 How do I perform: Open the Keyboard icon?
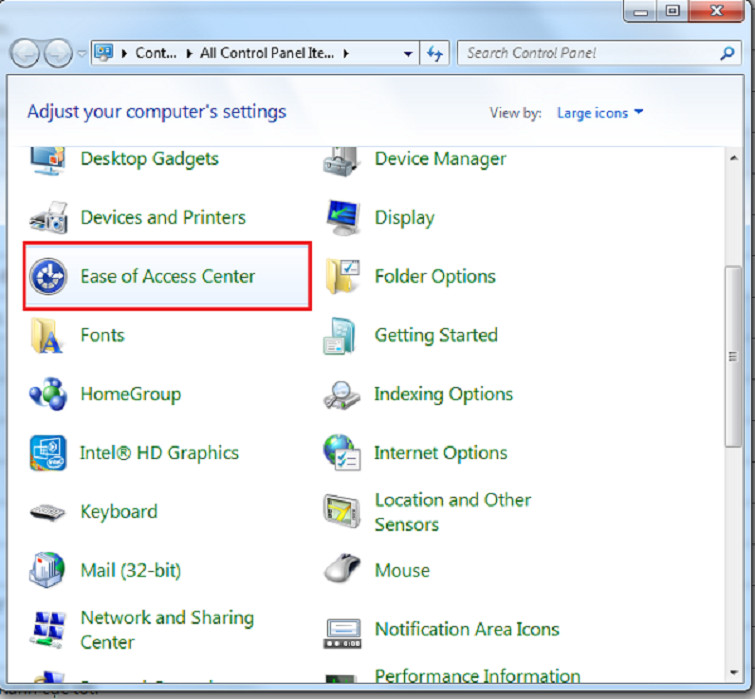47,512
